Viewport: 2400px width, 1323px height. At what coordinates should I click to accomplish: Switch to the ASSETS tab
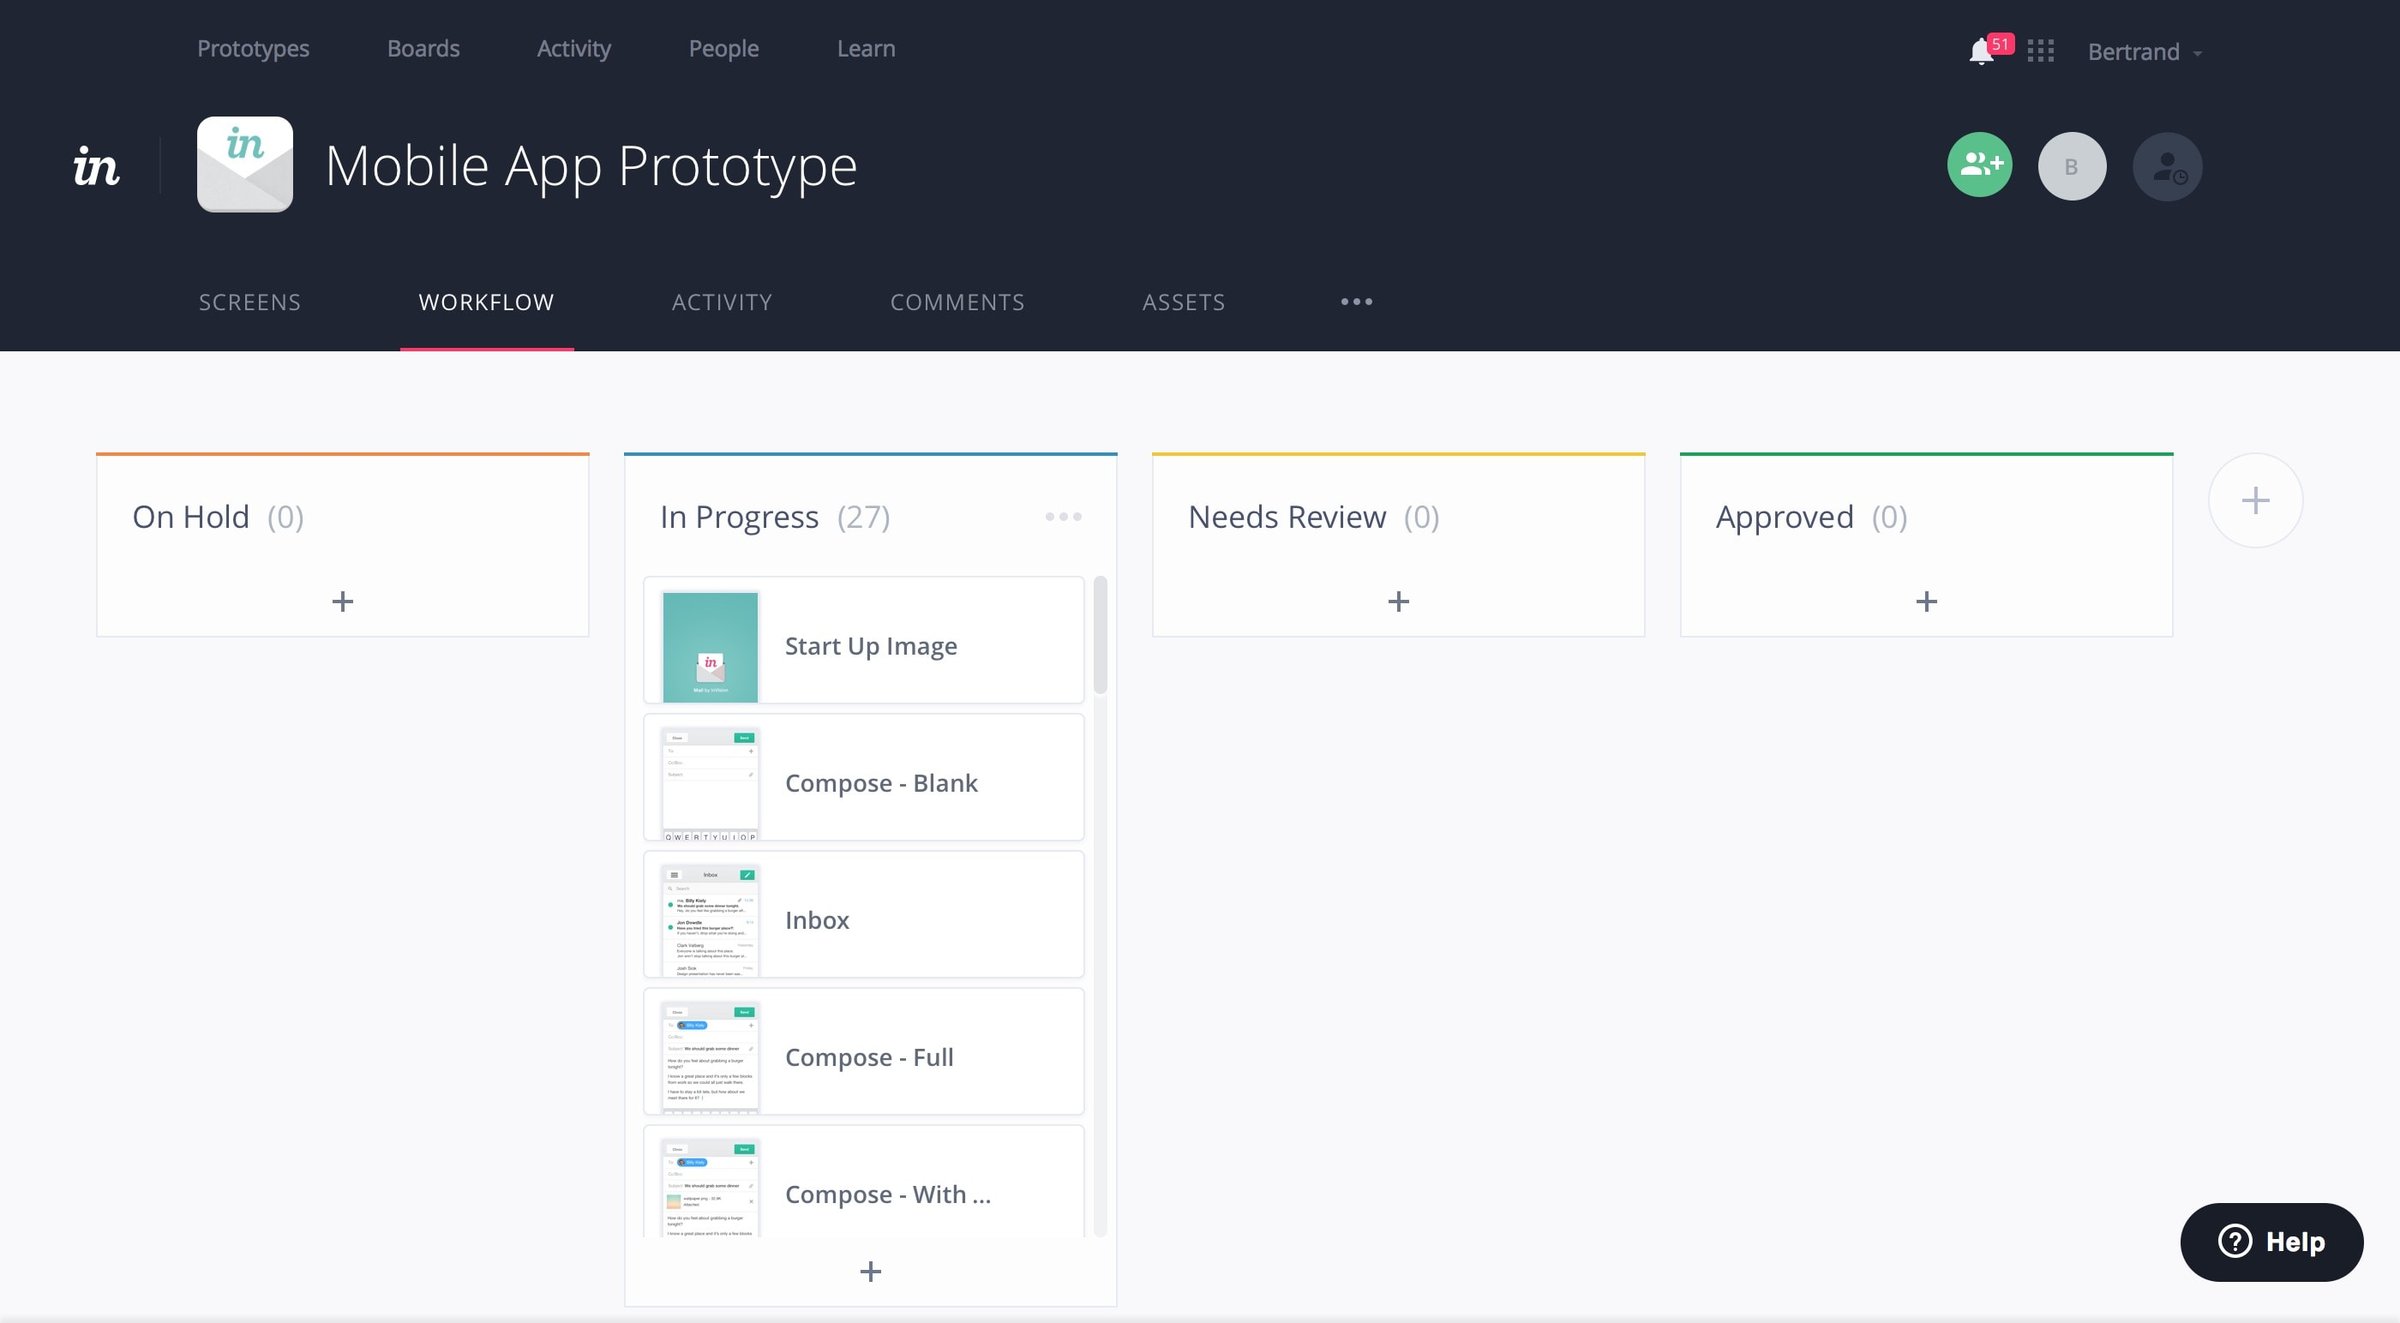point(1183,302)
